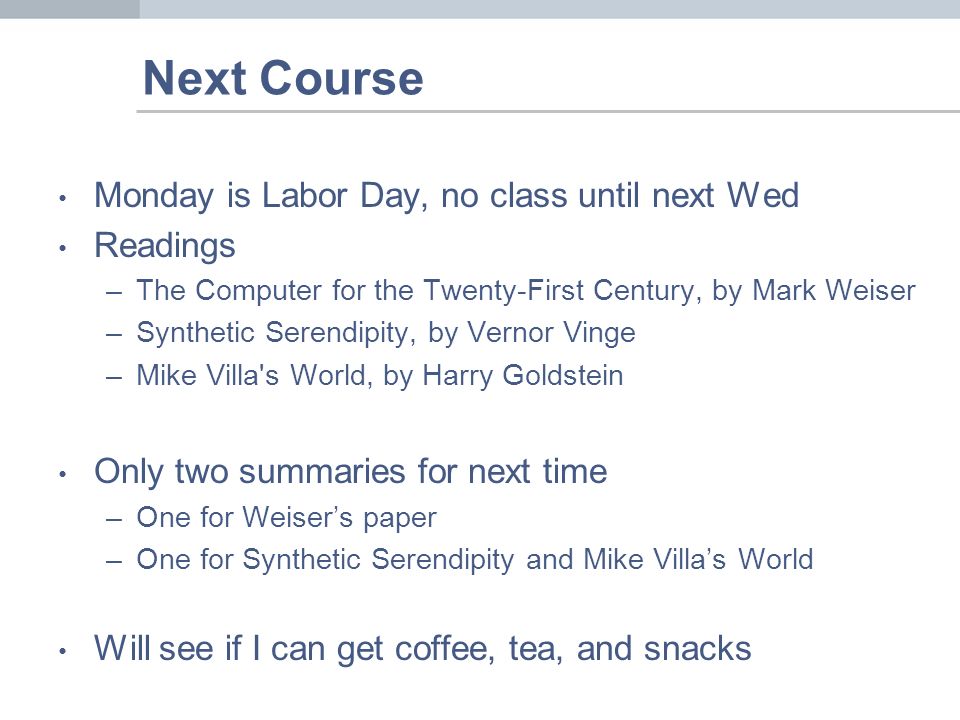Click the word 'Wed' in first bullet
The image size is (960, 720).
(762, 196)
